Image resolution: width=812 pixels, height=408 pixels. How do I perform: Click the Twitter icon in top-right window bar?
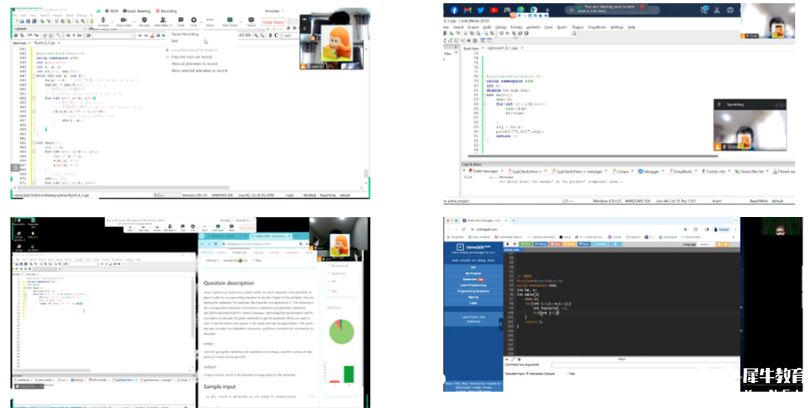pos(481,10)
